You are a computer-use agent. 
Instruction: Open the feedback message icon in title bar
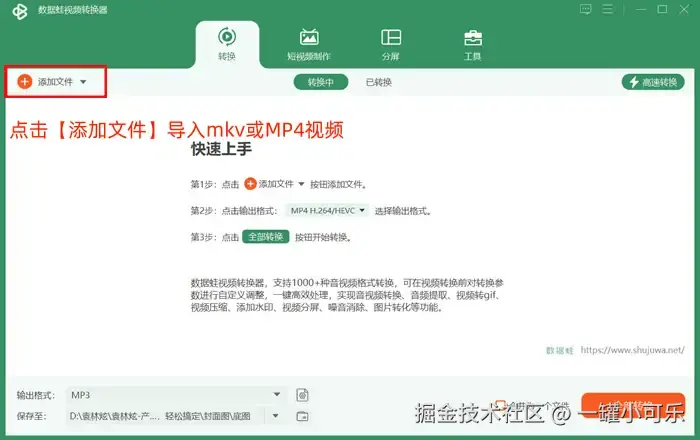[586, 9]
